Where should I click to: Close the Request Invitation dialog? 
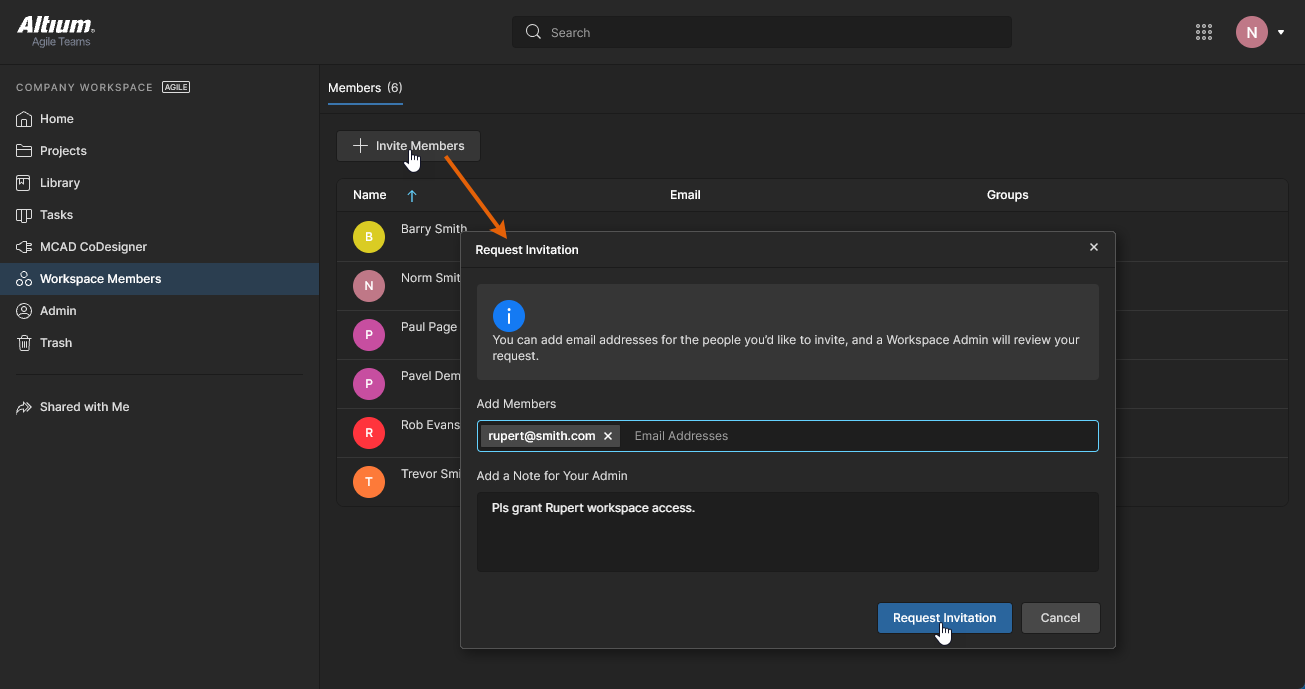[x=1093, y=247]
